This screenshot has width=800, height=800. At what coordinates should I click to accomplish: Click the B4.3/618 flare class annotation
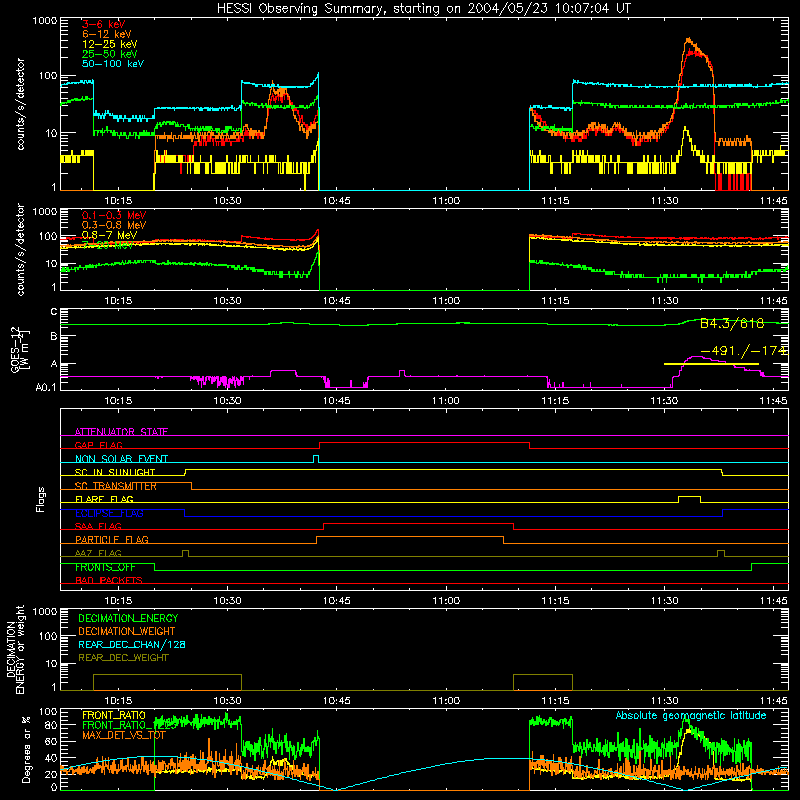(x=732, y=323)
